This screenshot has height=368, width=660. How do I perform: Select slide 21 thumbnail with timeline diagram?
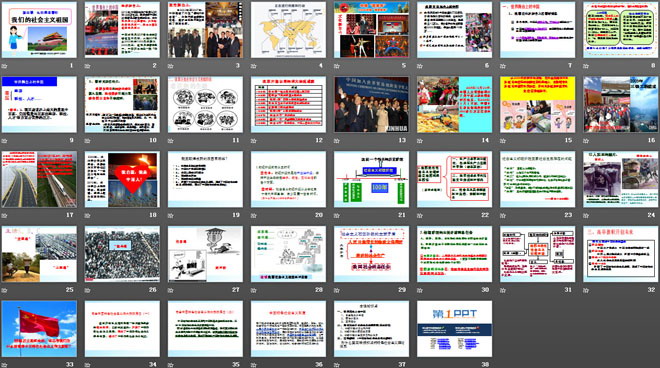click(372, 179)
